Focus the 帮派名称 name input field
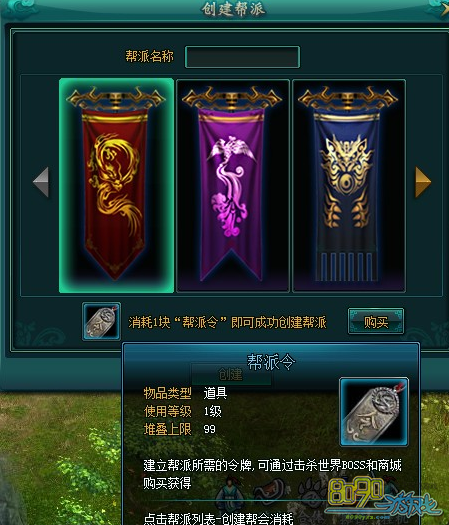The image size is (449, 525). tap(242, 57)
